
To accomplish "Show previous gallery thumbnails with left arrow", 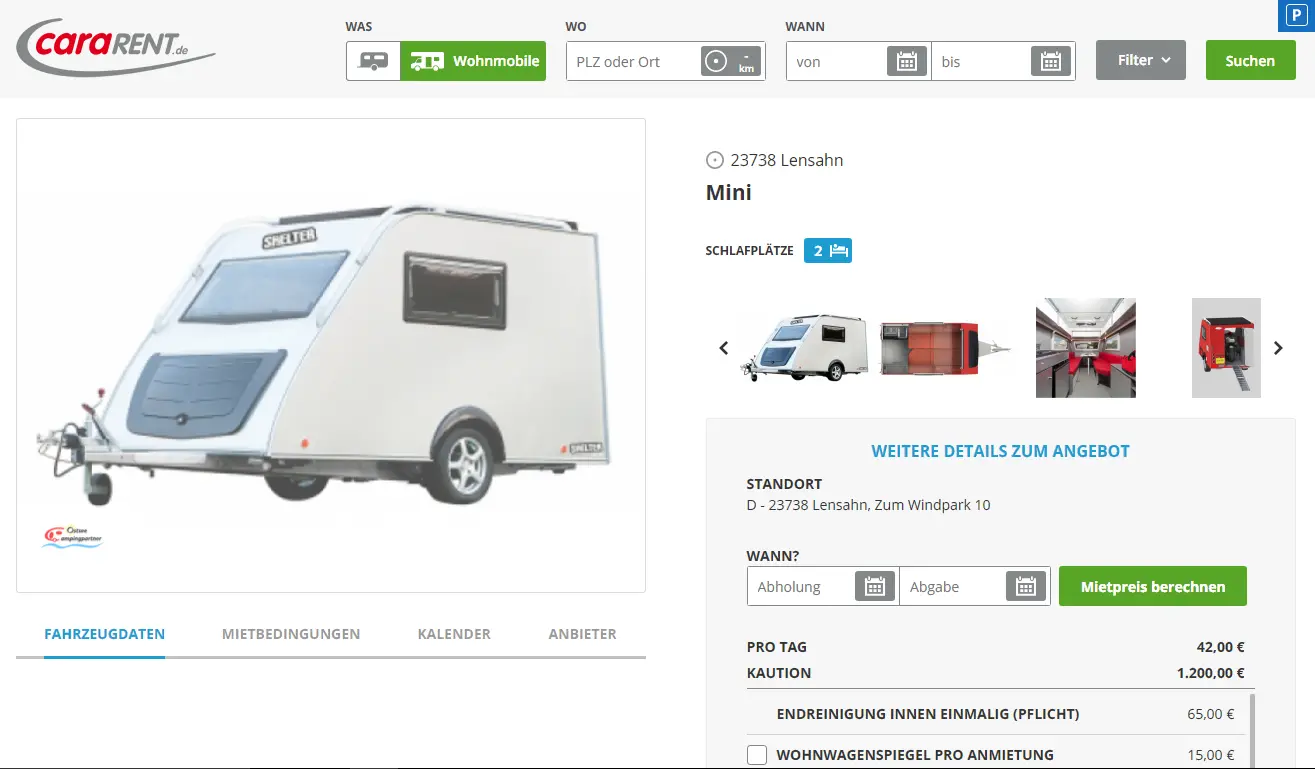I will point(724,348).
